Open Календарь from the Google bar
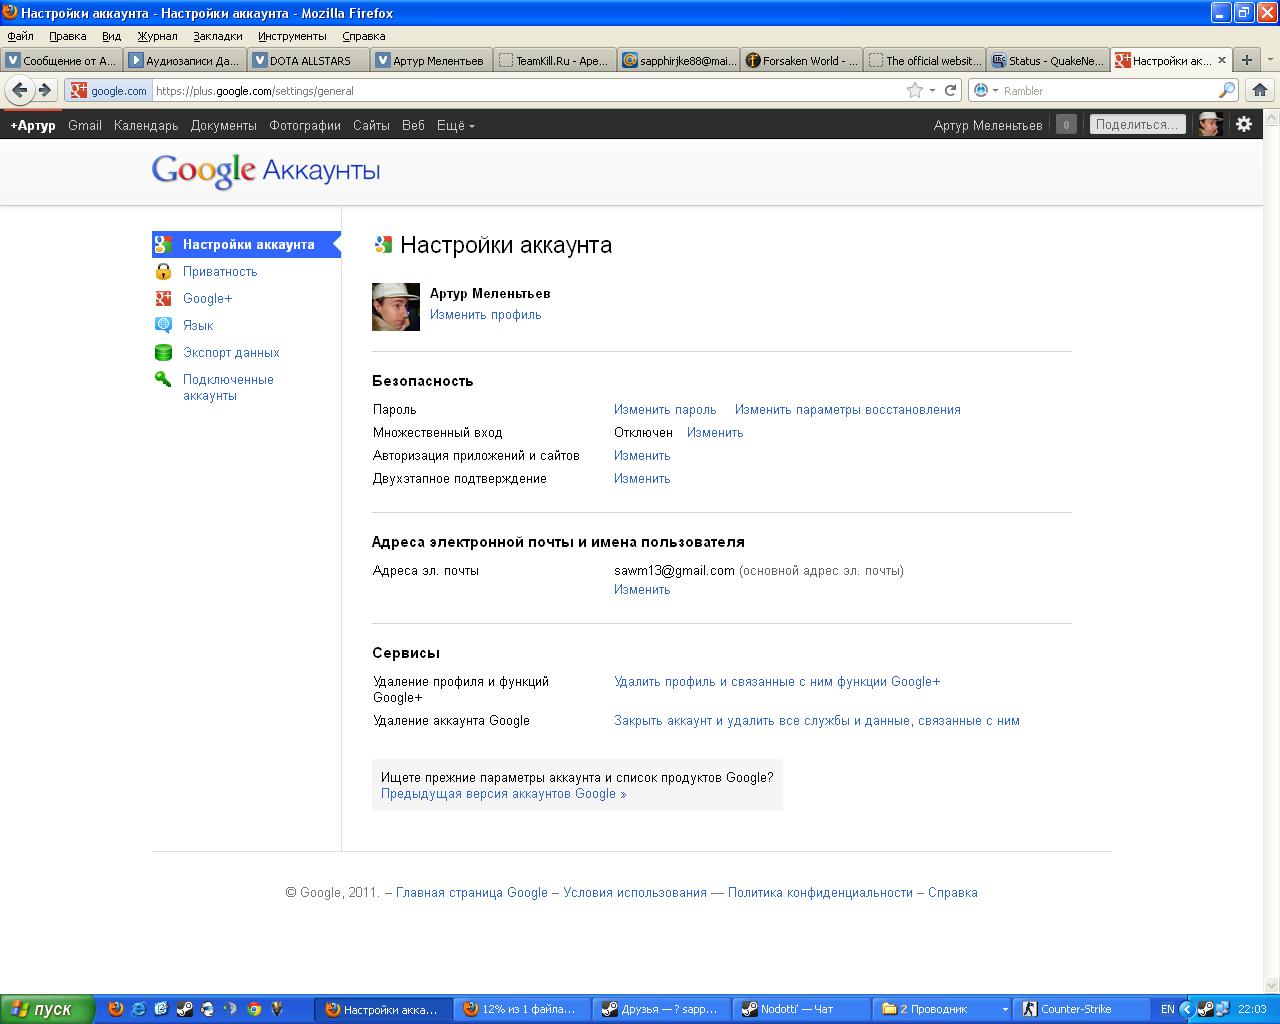The width and height of the screenshot is (1280, 1024). (x=146, y=125)
